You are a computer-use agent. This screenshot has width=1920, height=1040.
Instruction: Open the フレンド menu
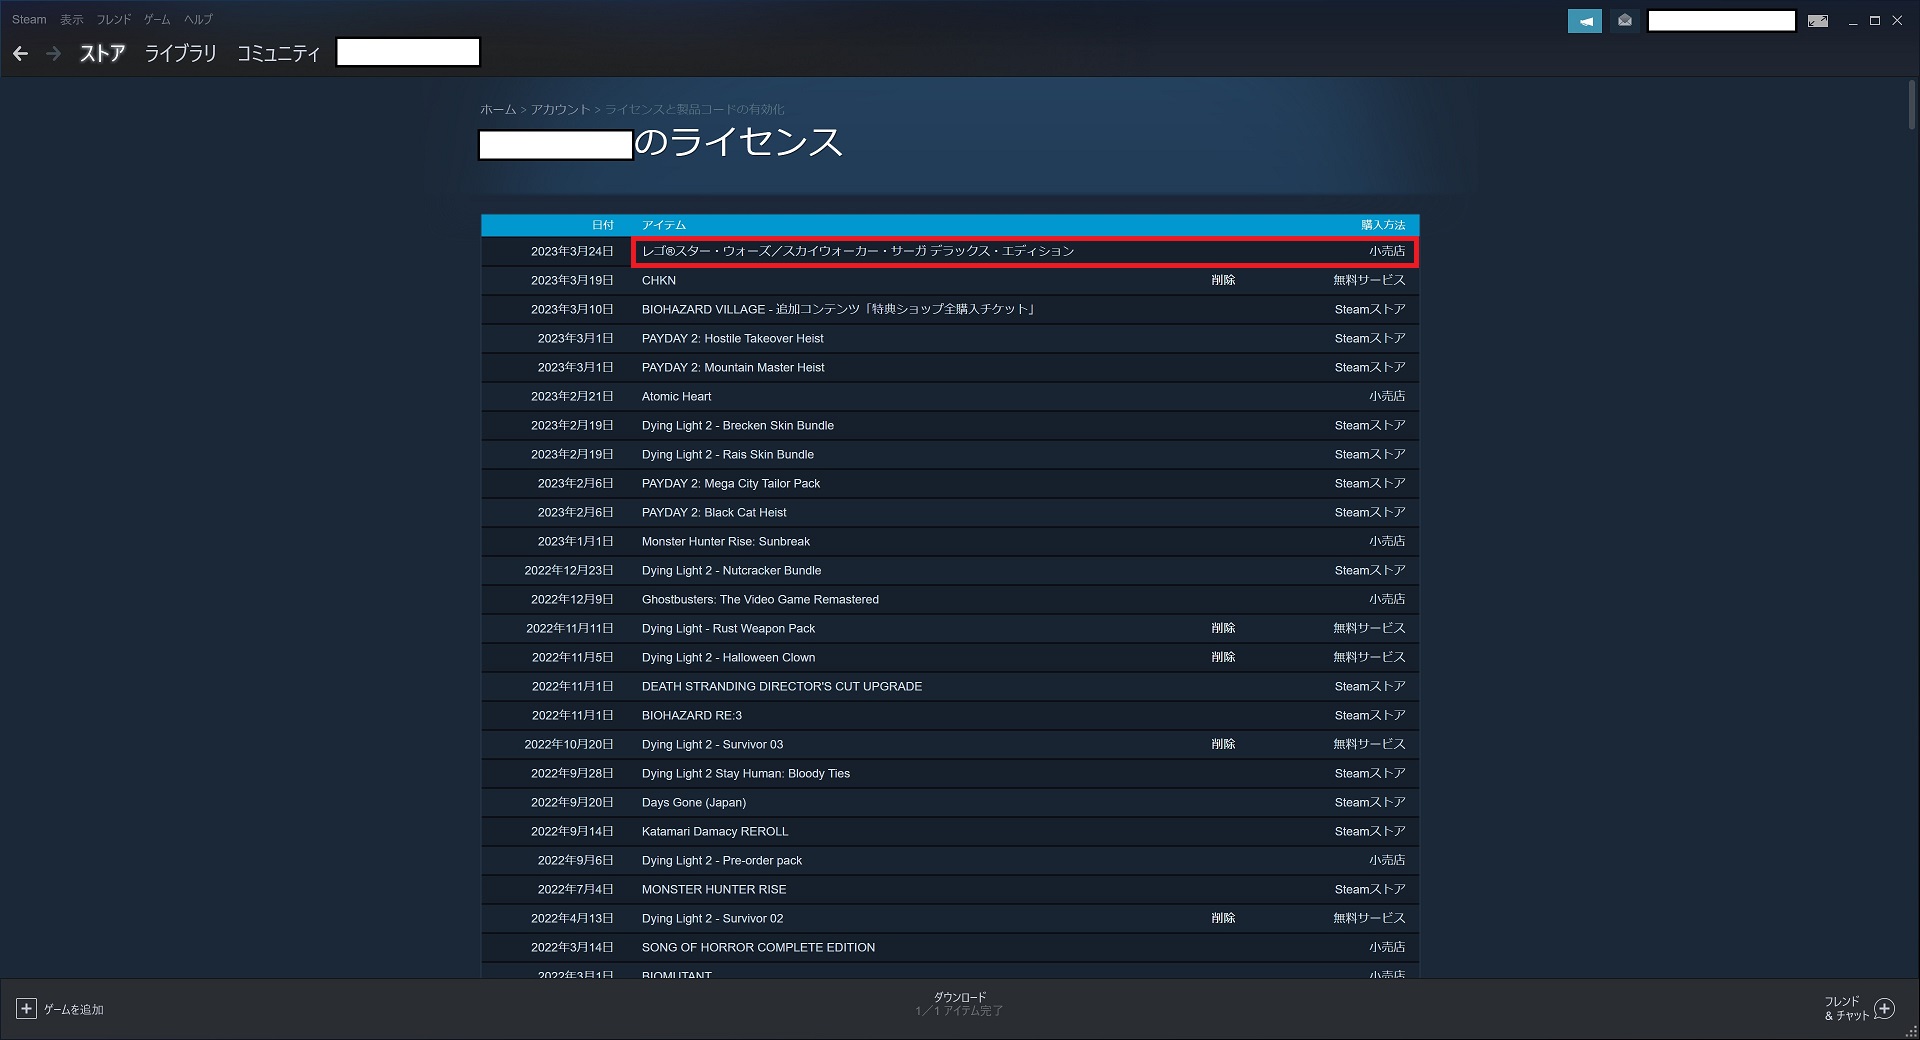click(x=114, y=19)
